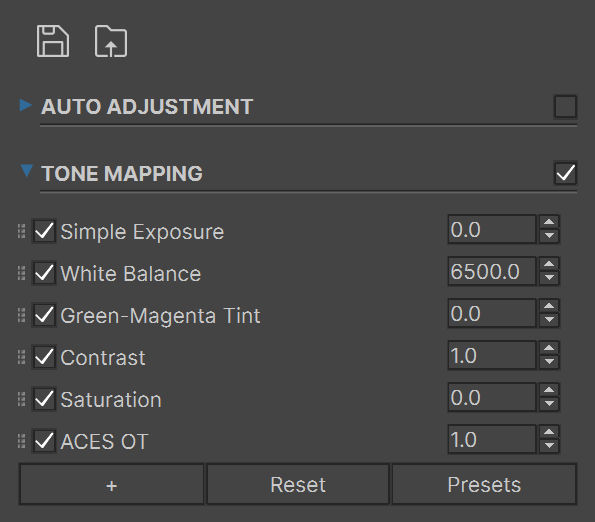The width and height of the screenshot is (595, 522).
Task: Disable the Tone Mapping checkbox
Action: [x=565, y=173]
